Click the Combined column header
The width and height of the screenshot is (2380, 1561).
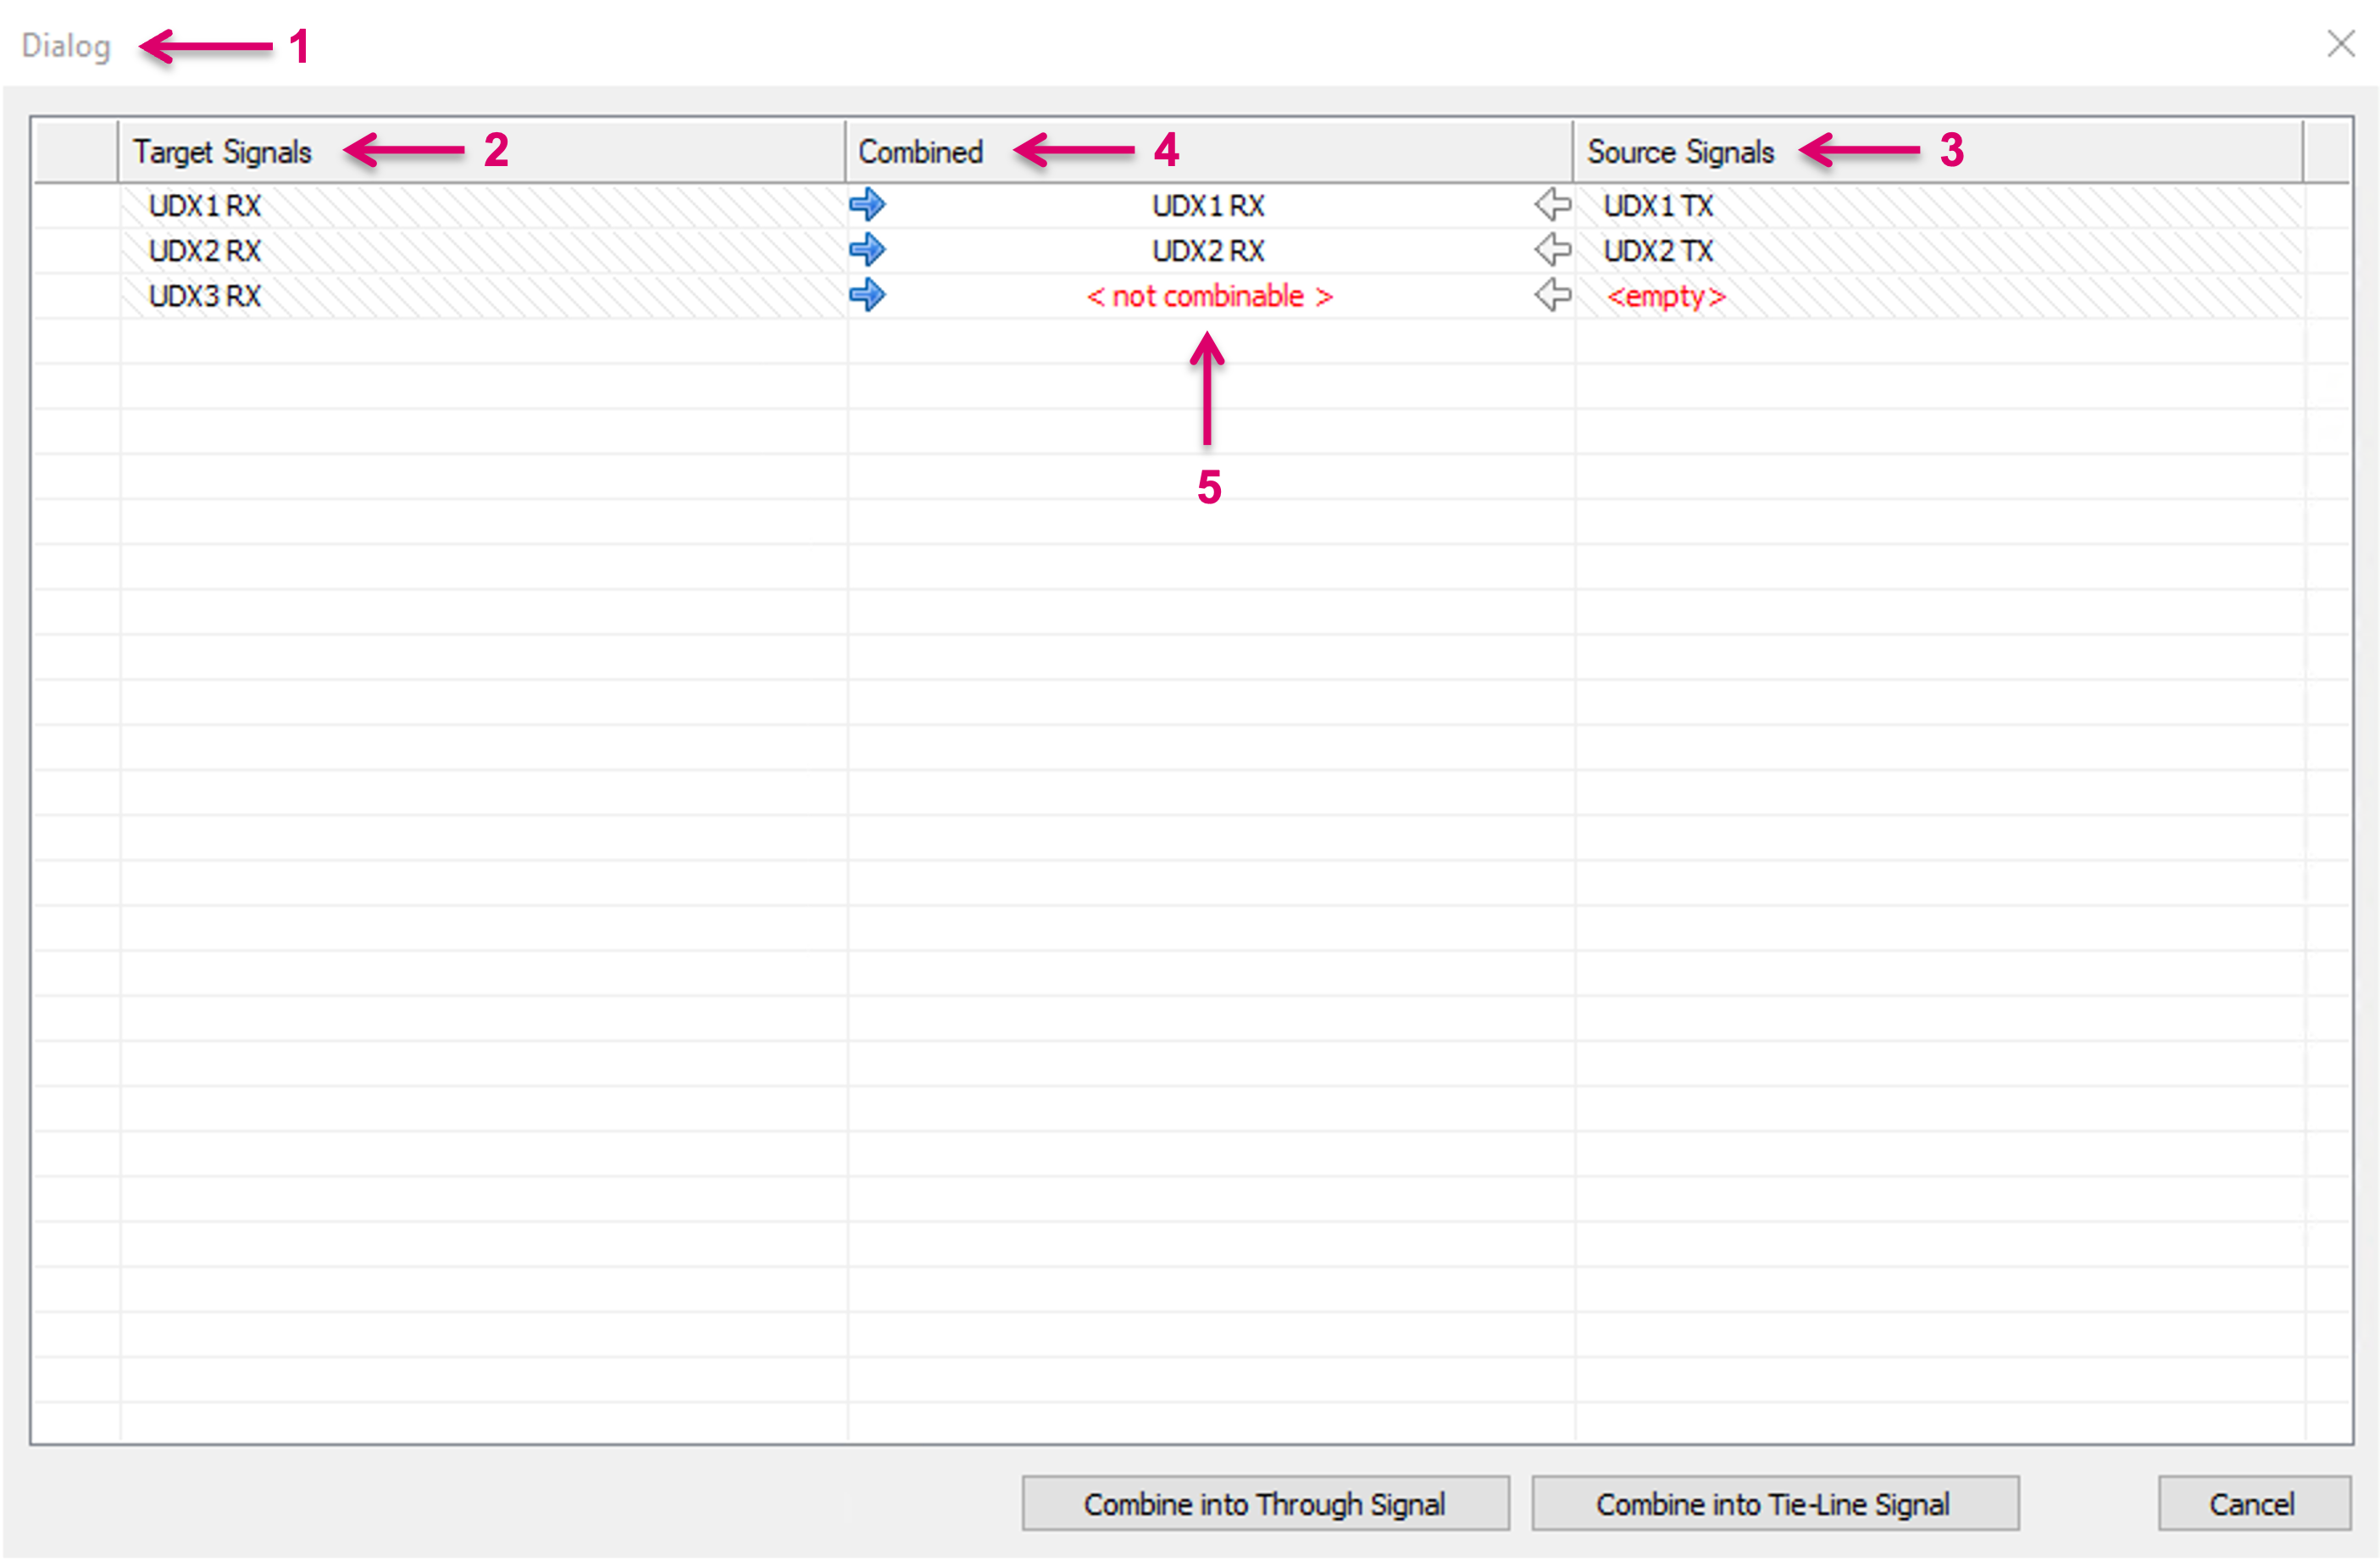click(x=920, y=152)
